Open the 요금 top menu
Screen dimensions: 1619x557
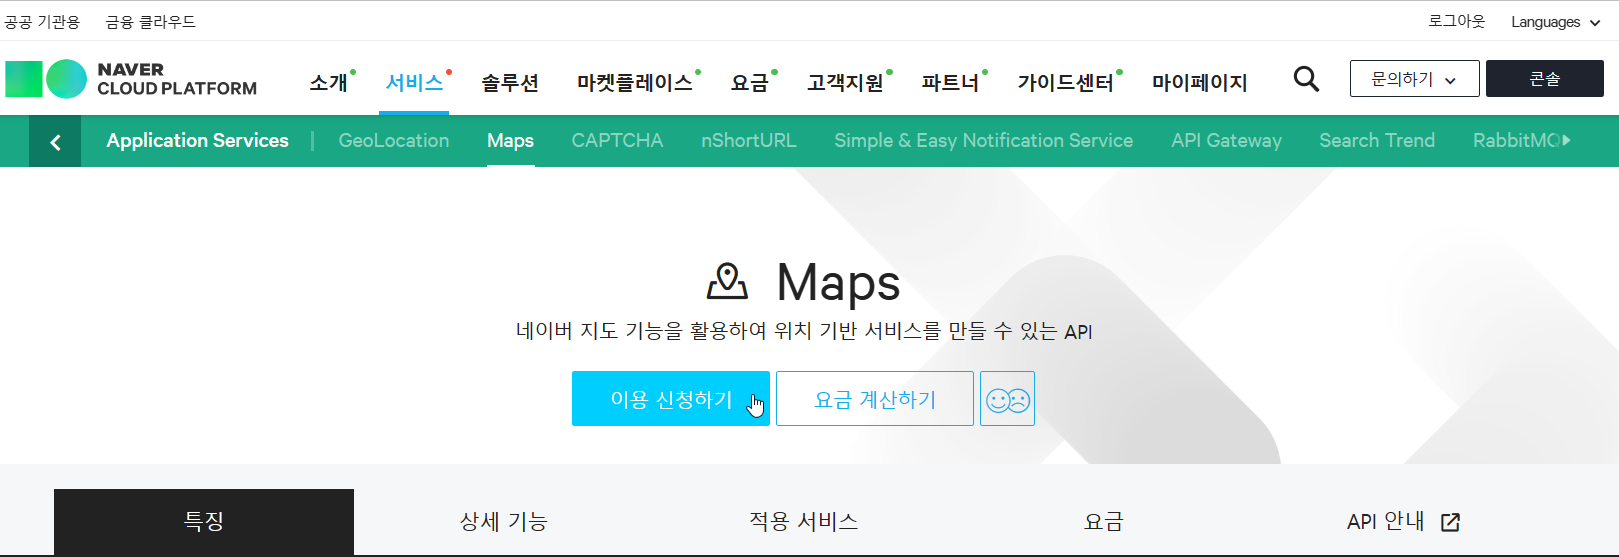[x=750, y=82]
